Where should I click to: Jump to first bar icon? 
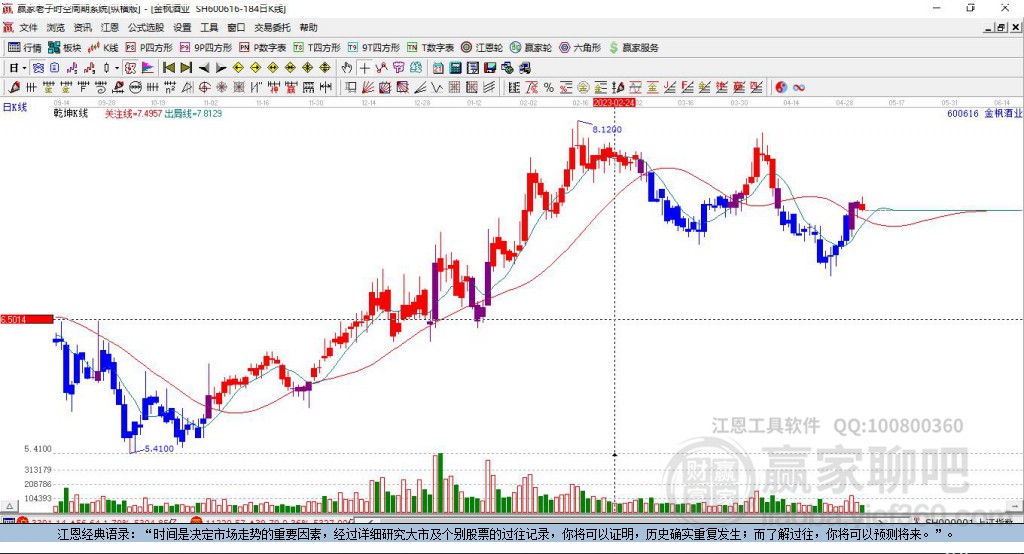tap(169, 68)
